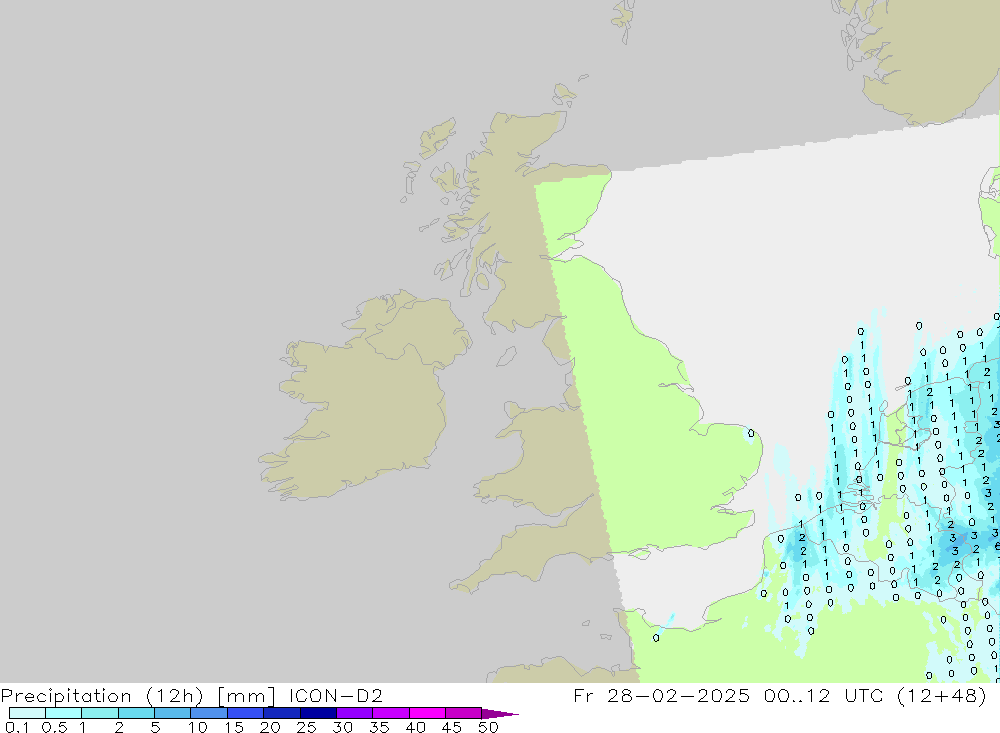Click the isolated "0" value off the Norfolk coast
The width and height of the screenshot is (1000, 733).
[x=751, y=434]
